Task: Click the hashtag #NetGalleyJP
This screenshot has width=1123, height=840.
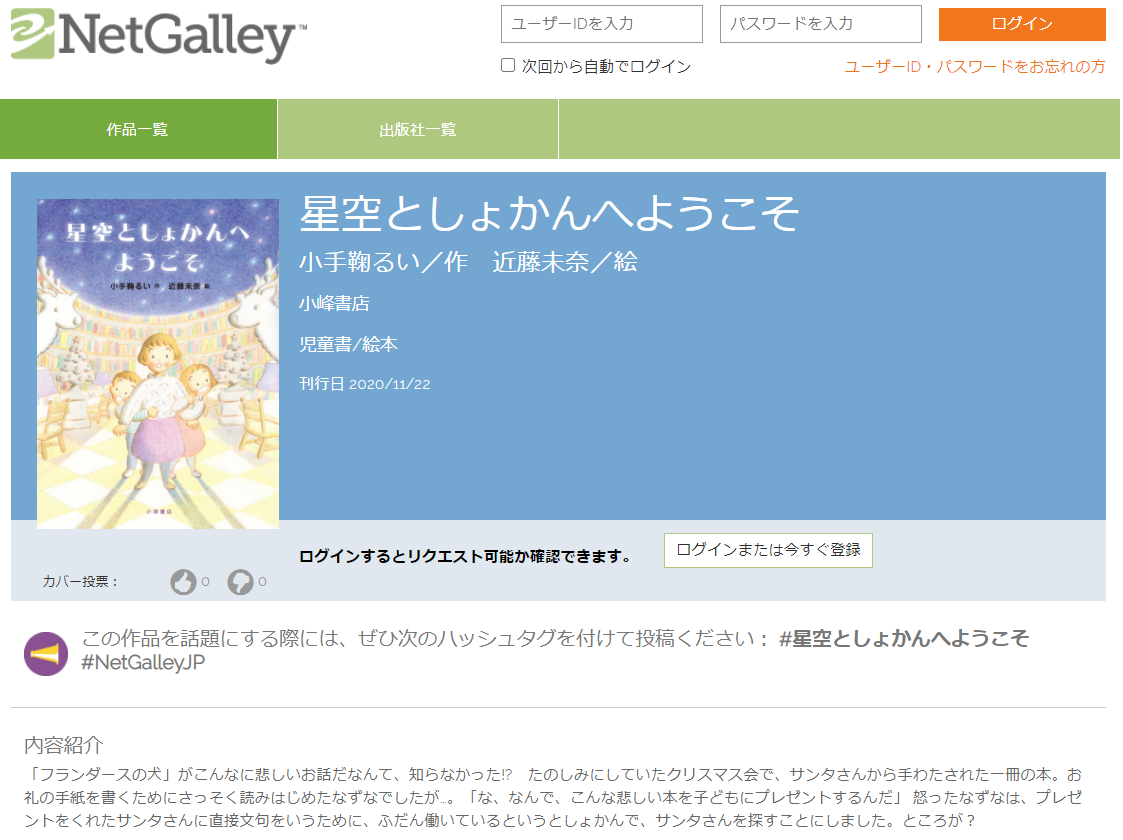Action: click(143, 662)
